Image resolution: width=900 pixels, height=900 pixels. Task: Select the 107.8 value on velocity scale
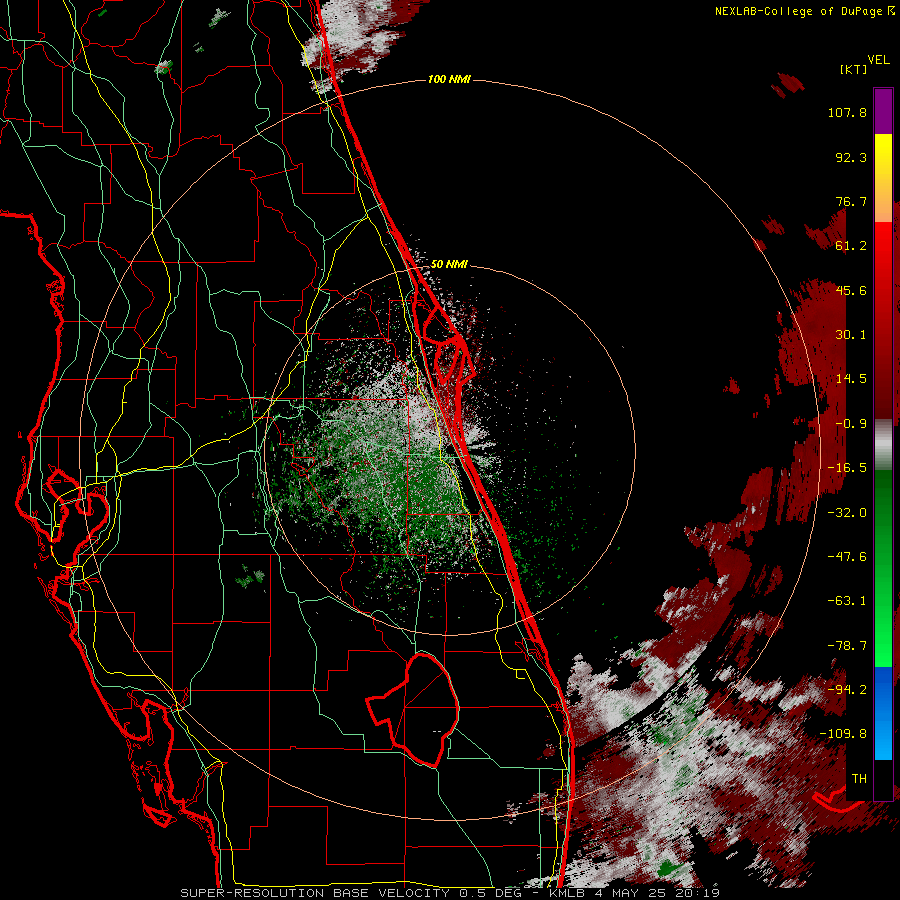(x=847, y=112)
